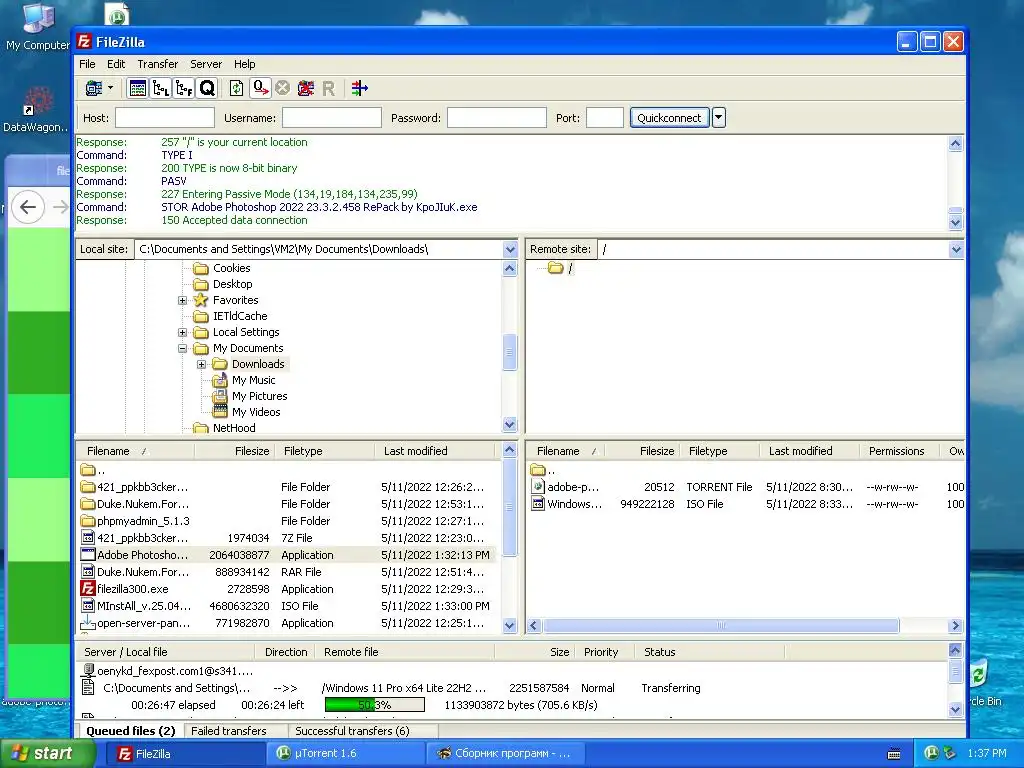Screen dimensions: 1024x768
Task: Focus the Host input field
Action: (x=165, y=118)
